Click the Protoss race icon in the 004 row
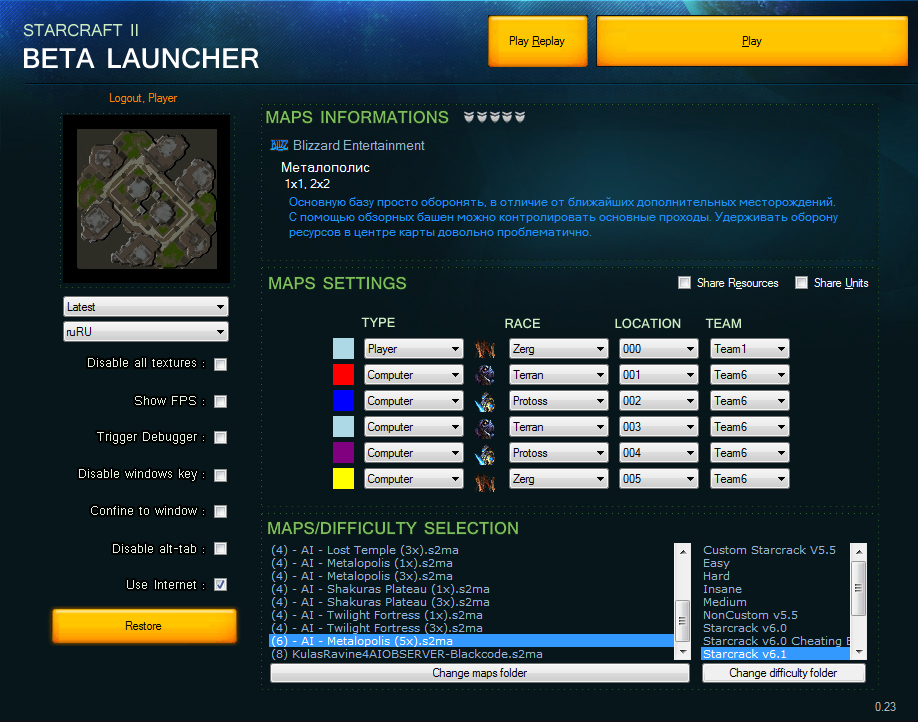Screen dimensions: 918x722 (x=485, y=453)
